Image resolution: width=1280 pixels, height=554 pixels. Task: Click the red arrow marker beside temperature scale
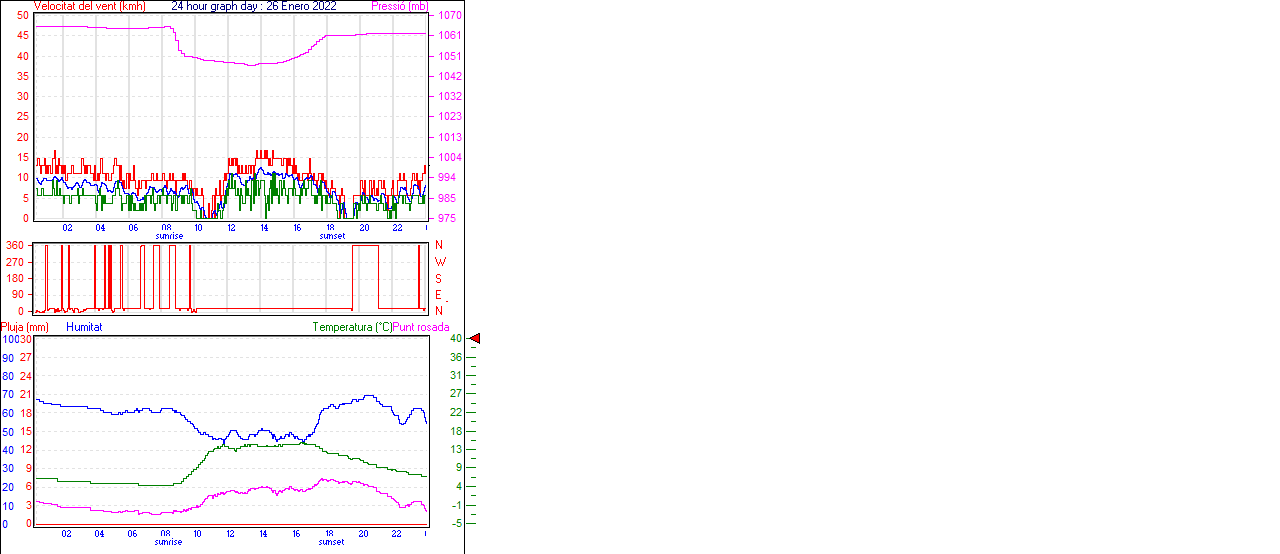pos(475,339)
